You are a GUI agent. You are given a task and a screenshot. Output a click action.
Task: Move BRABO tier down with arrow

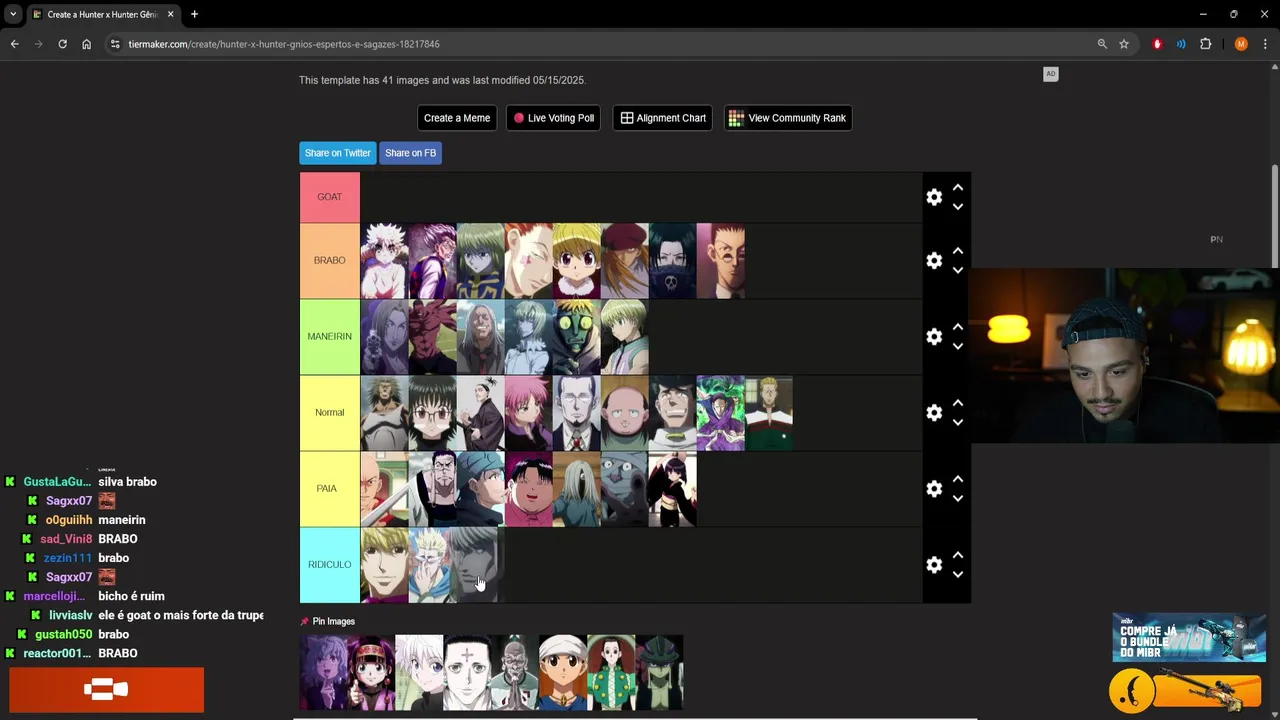click(958, 271)
